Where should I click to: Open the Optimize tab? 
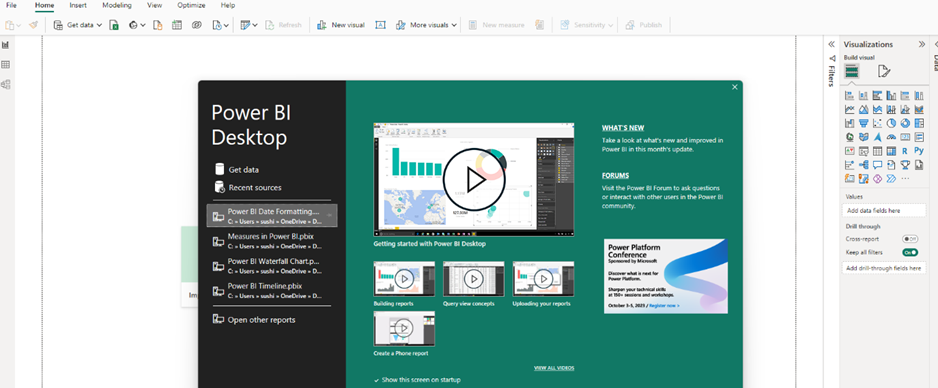191,5
